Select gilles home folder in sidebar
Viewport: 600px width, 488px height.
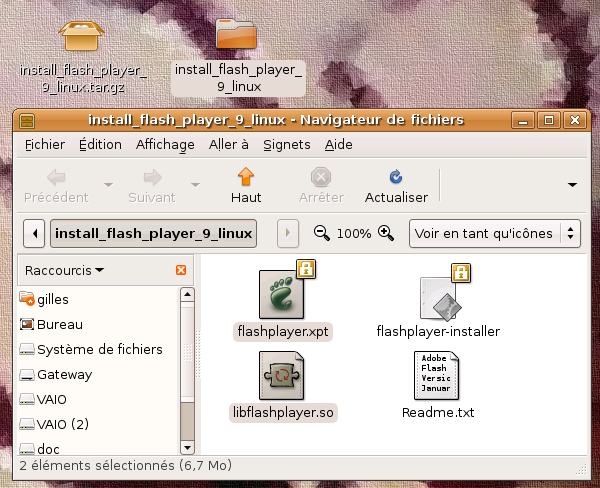(44, 299)
